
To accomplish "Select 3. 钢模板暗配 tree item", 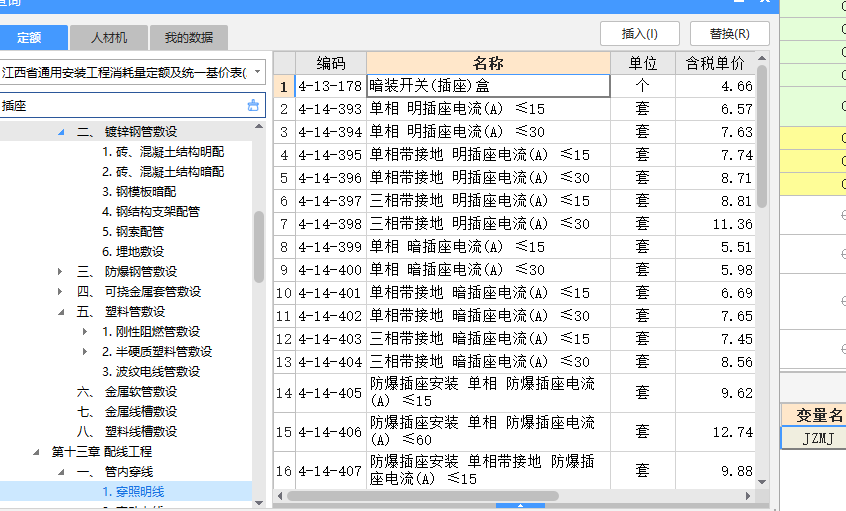I will pyautogui.click(x=139, y=192).
